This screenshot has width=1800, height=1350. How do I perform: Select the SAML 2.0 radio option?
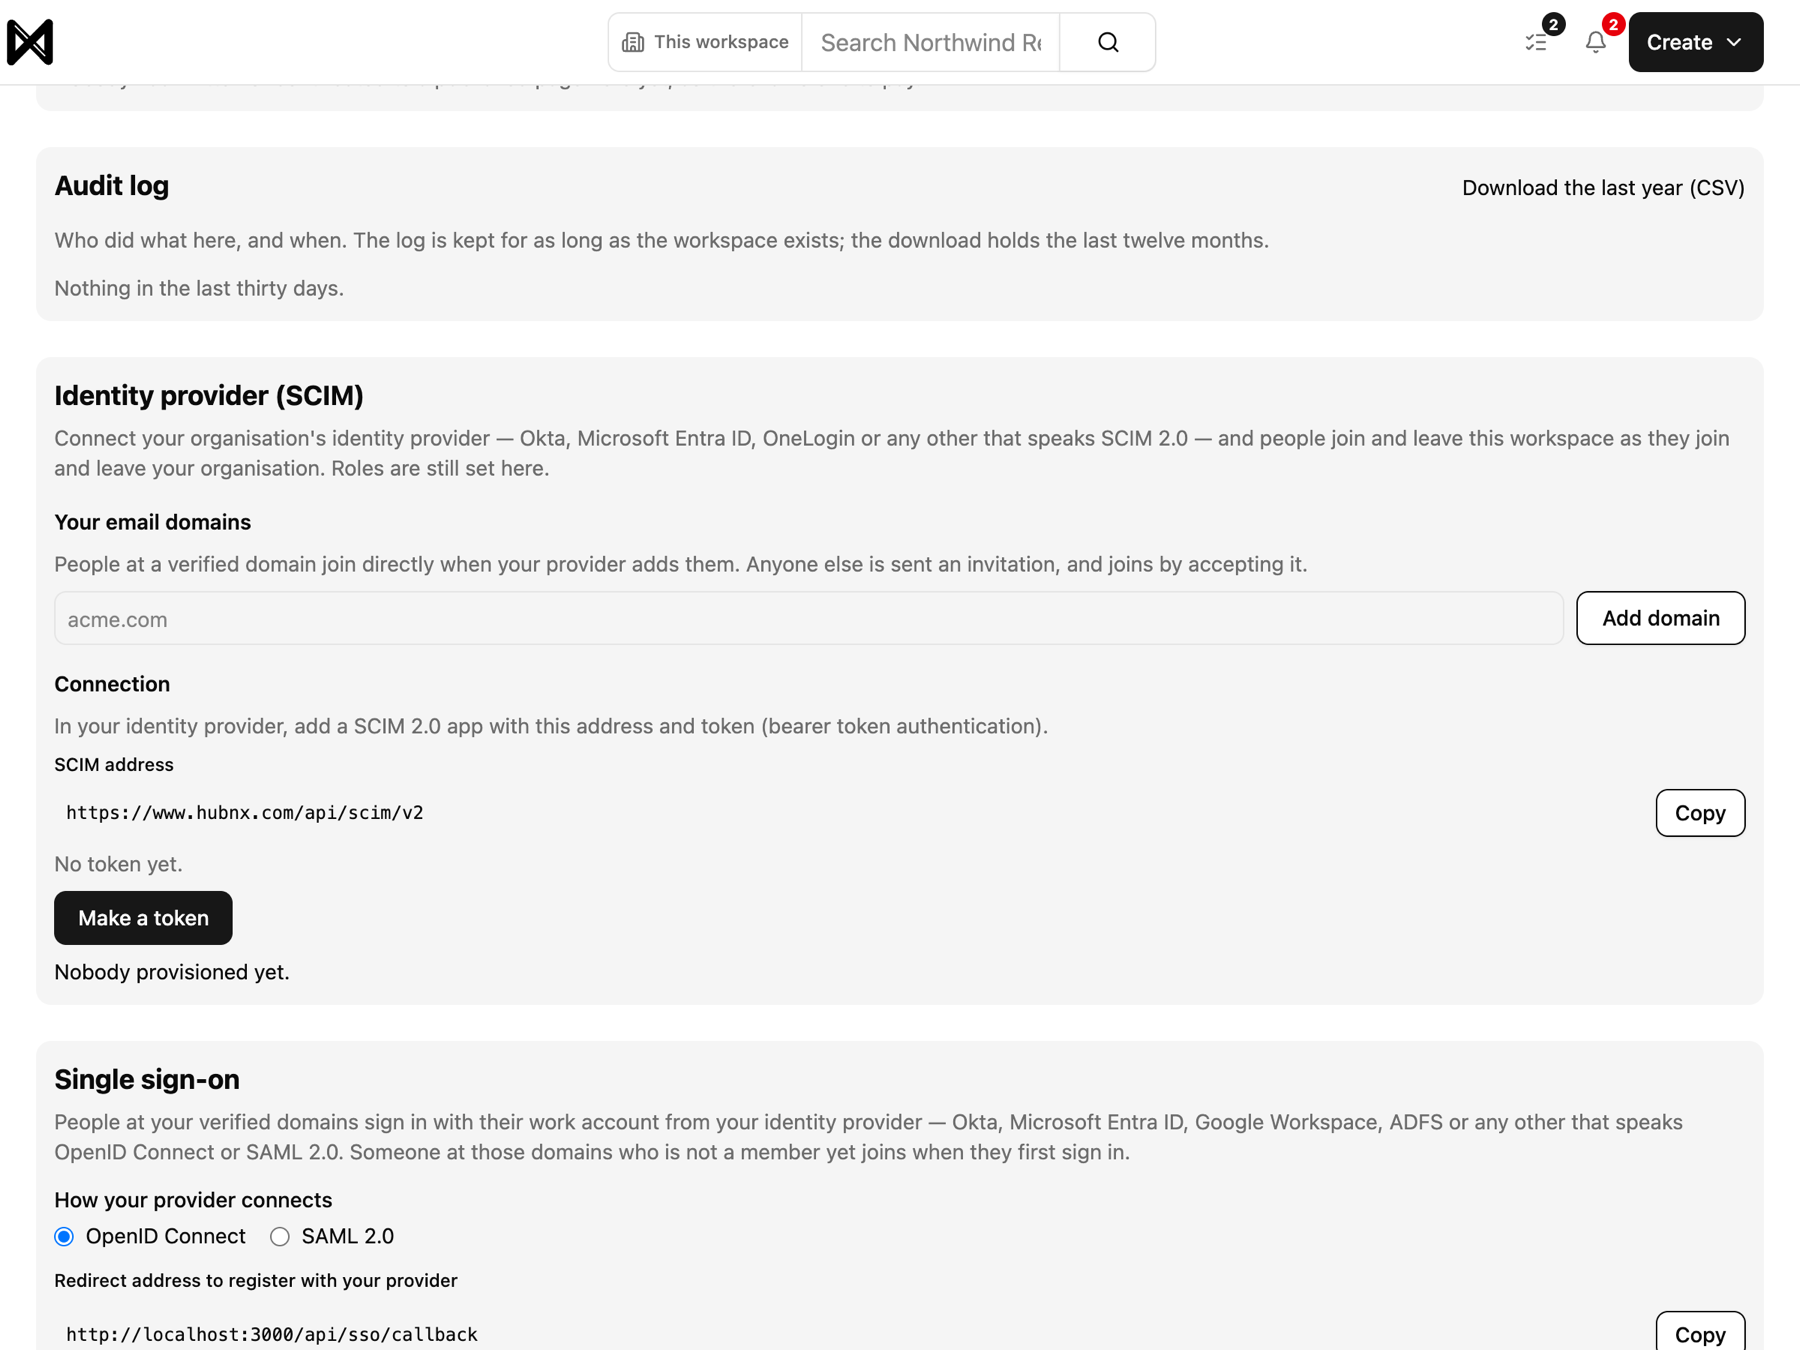[280, 1237]
